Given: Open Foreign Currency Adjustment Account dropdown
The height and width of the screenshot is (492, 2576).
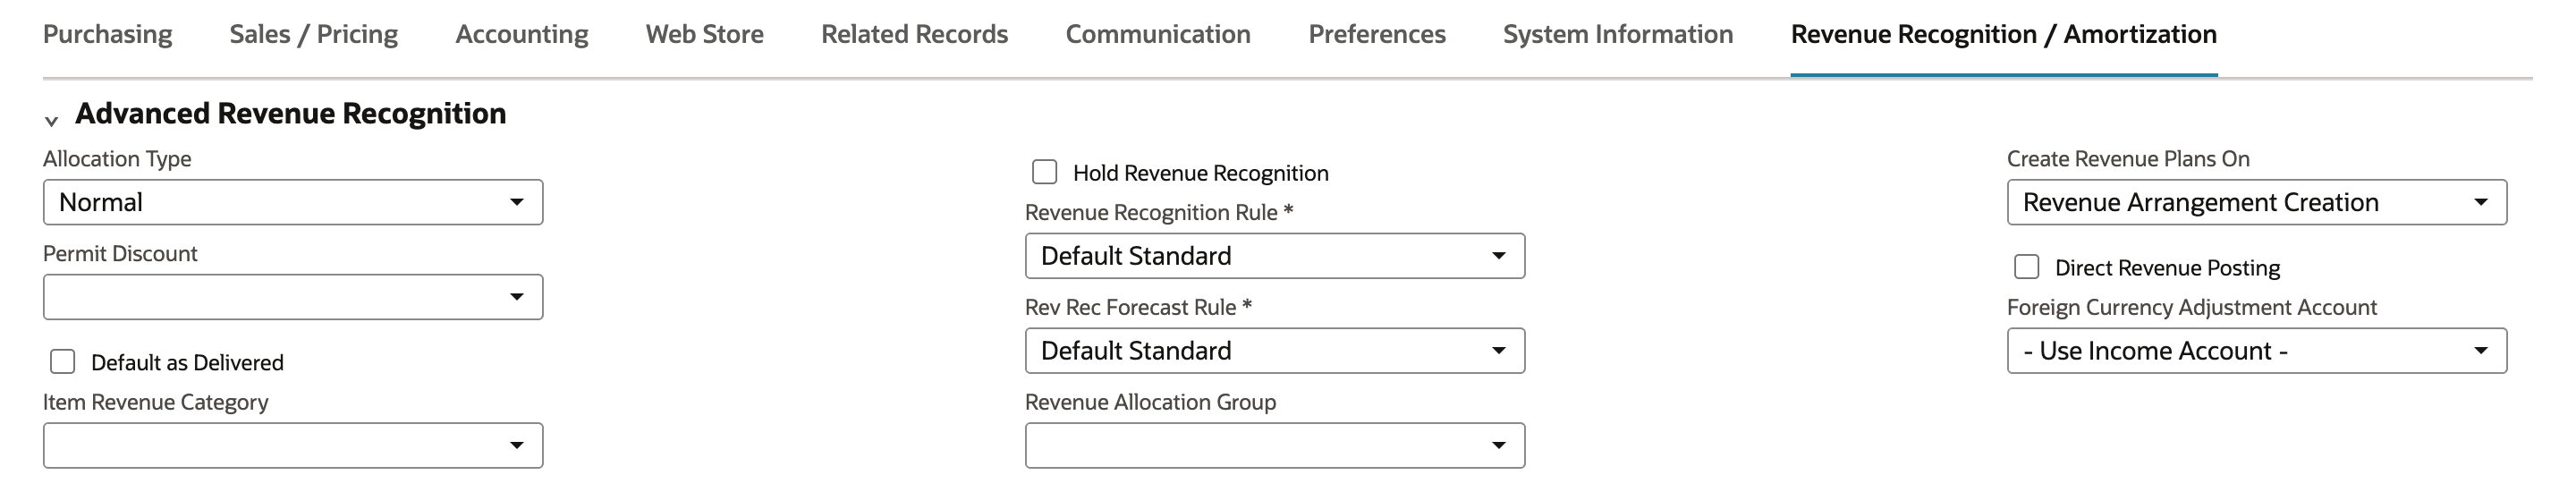Looking at the screenshot, I should click(x=2257, y=351).
